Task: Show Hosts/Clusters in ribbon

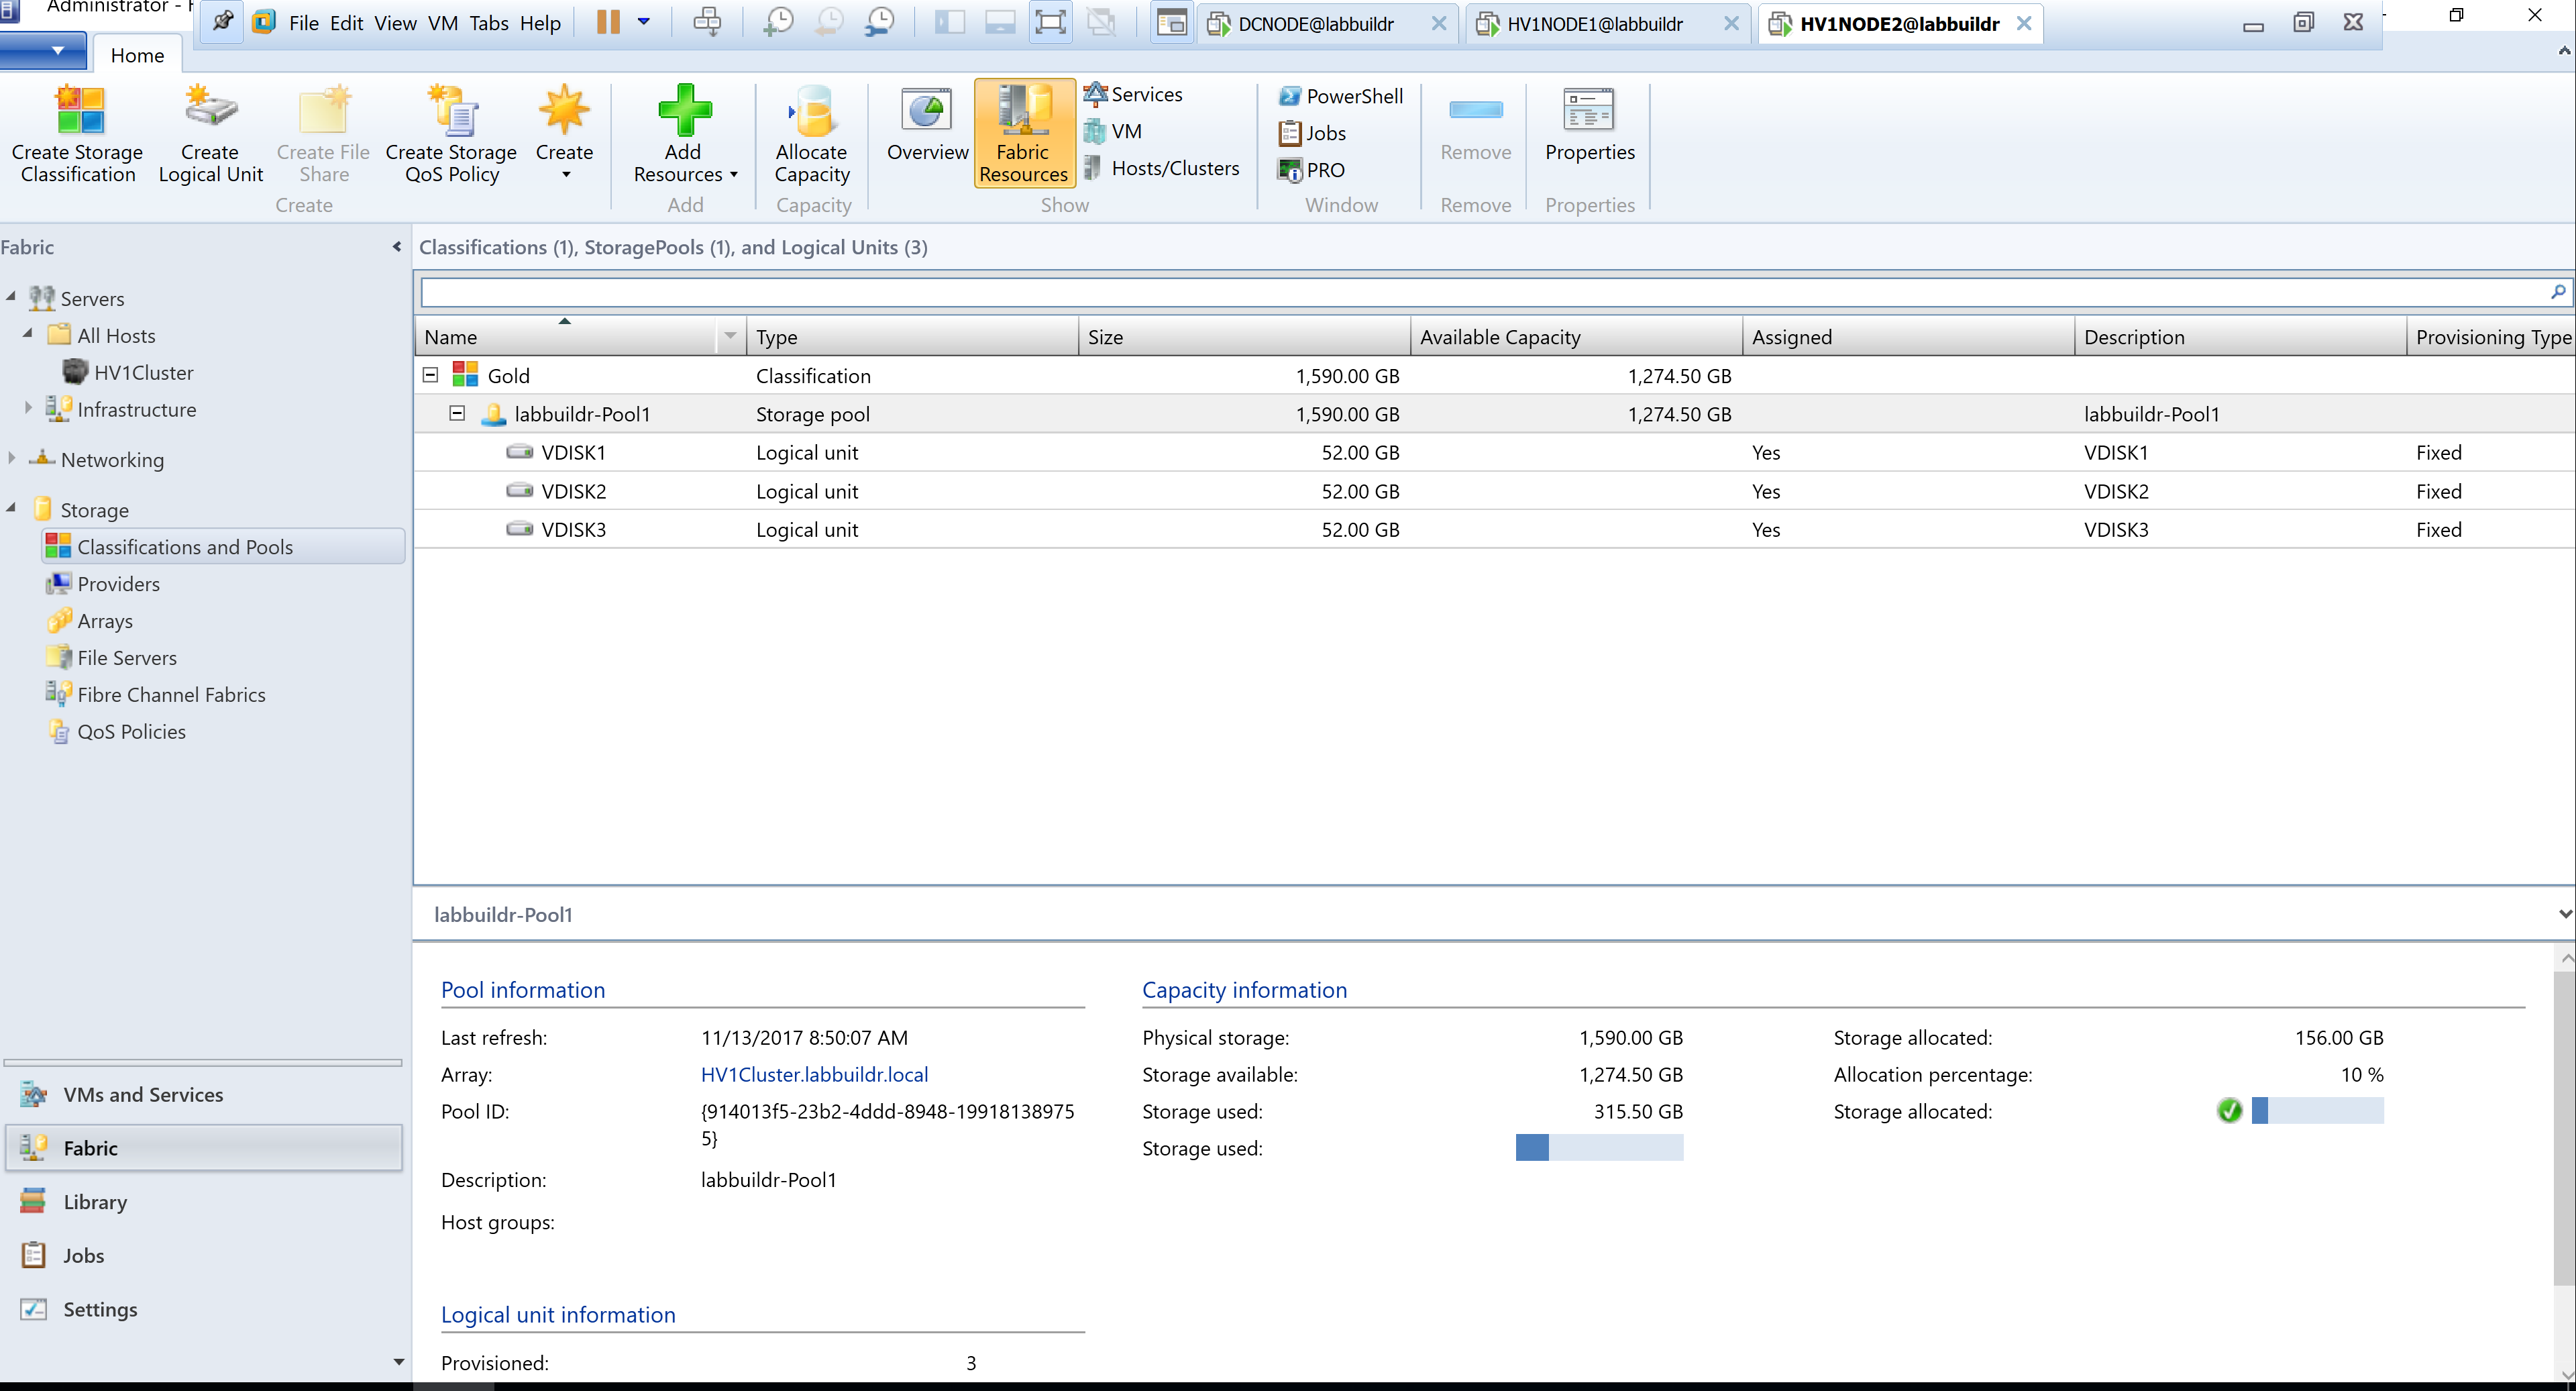Action: (x=1162, y=168)
